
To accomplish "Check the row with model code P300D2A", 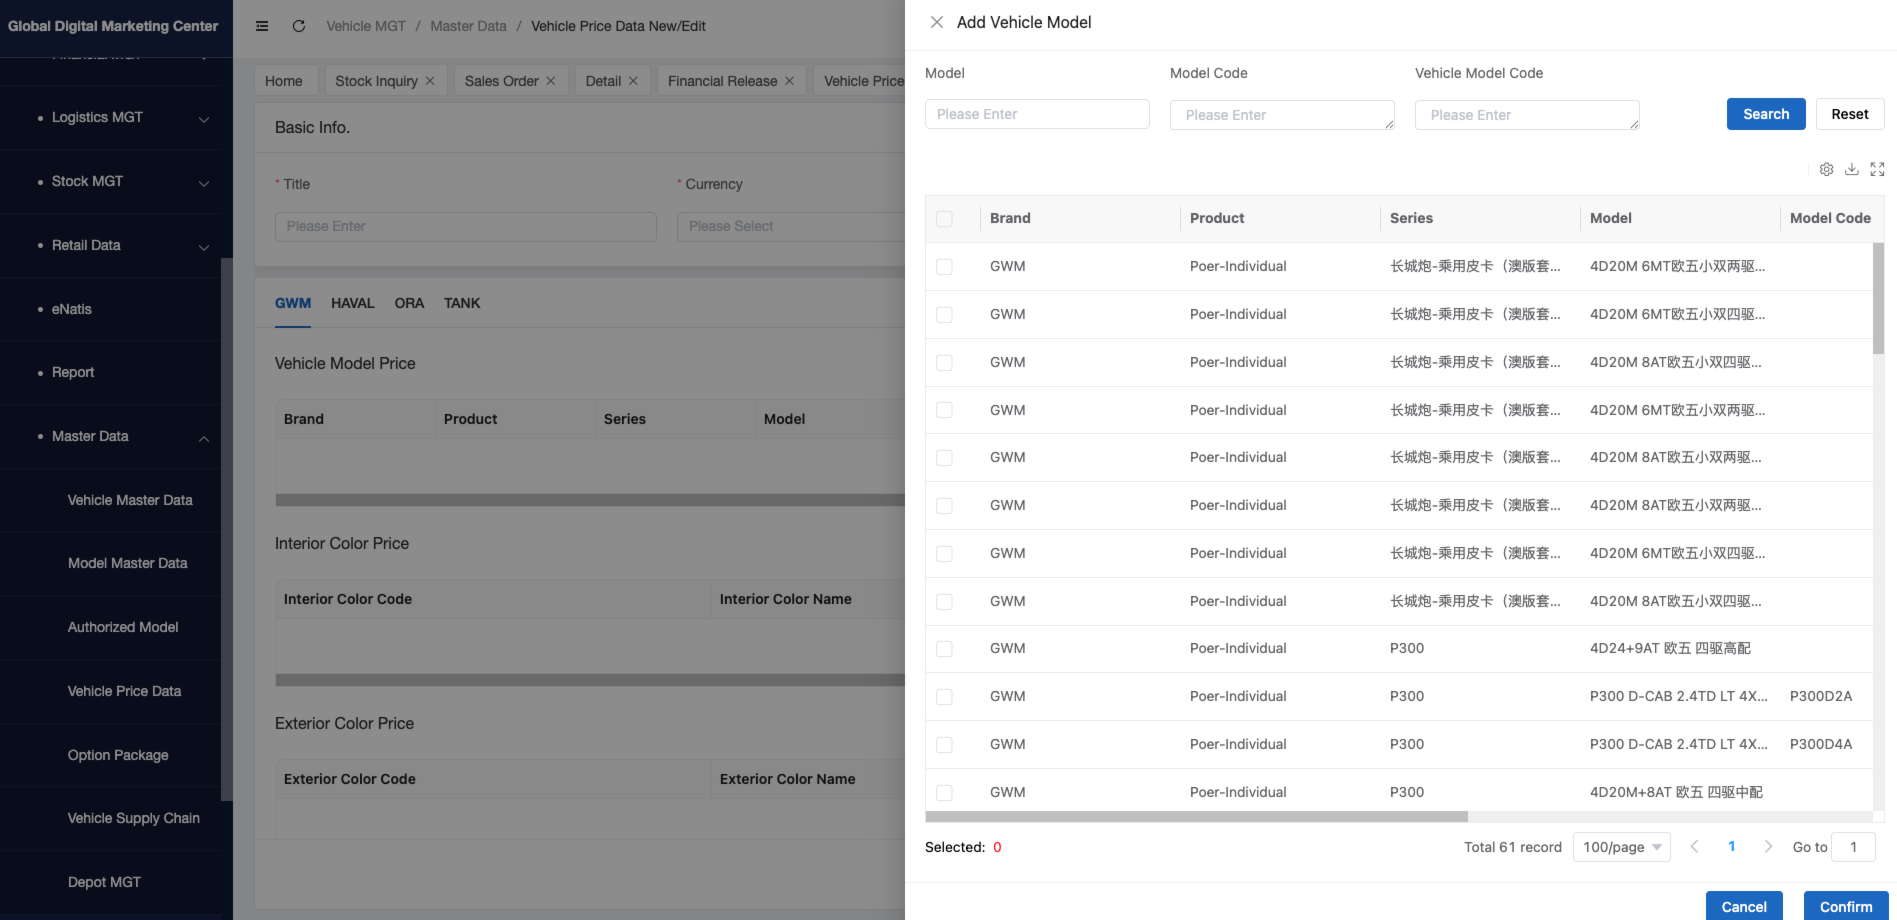I will [944, 697].
